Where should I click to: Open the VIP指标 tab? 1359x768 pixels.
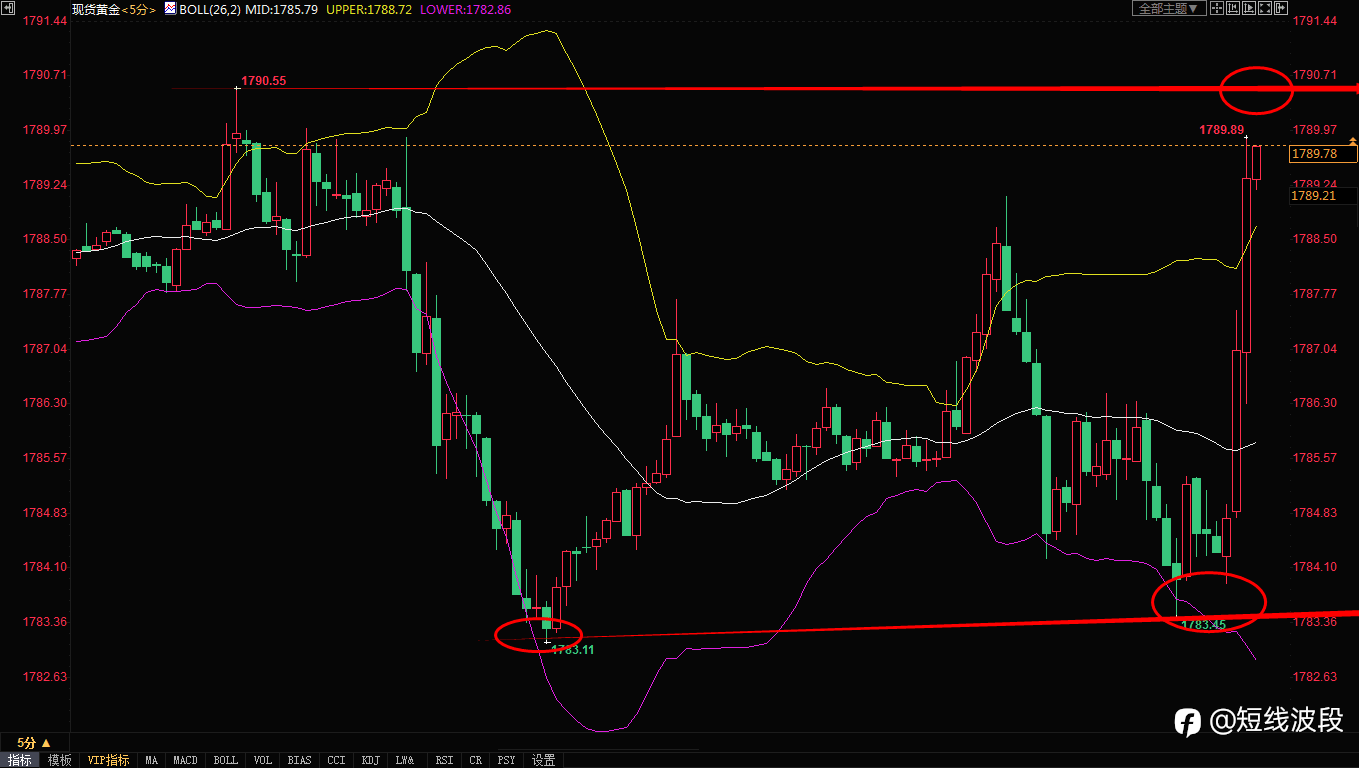click(108, 760)
